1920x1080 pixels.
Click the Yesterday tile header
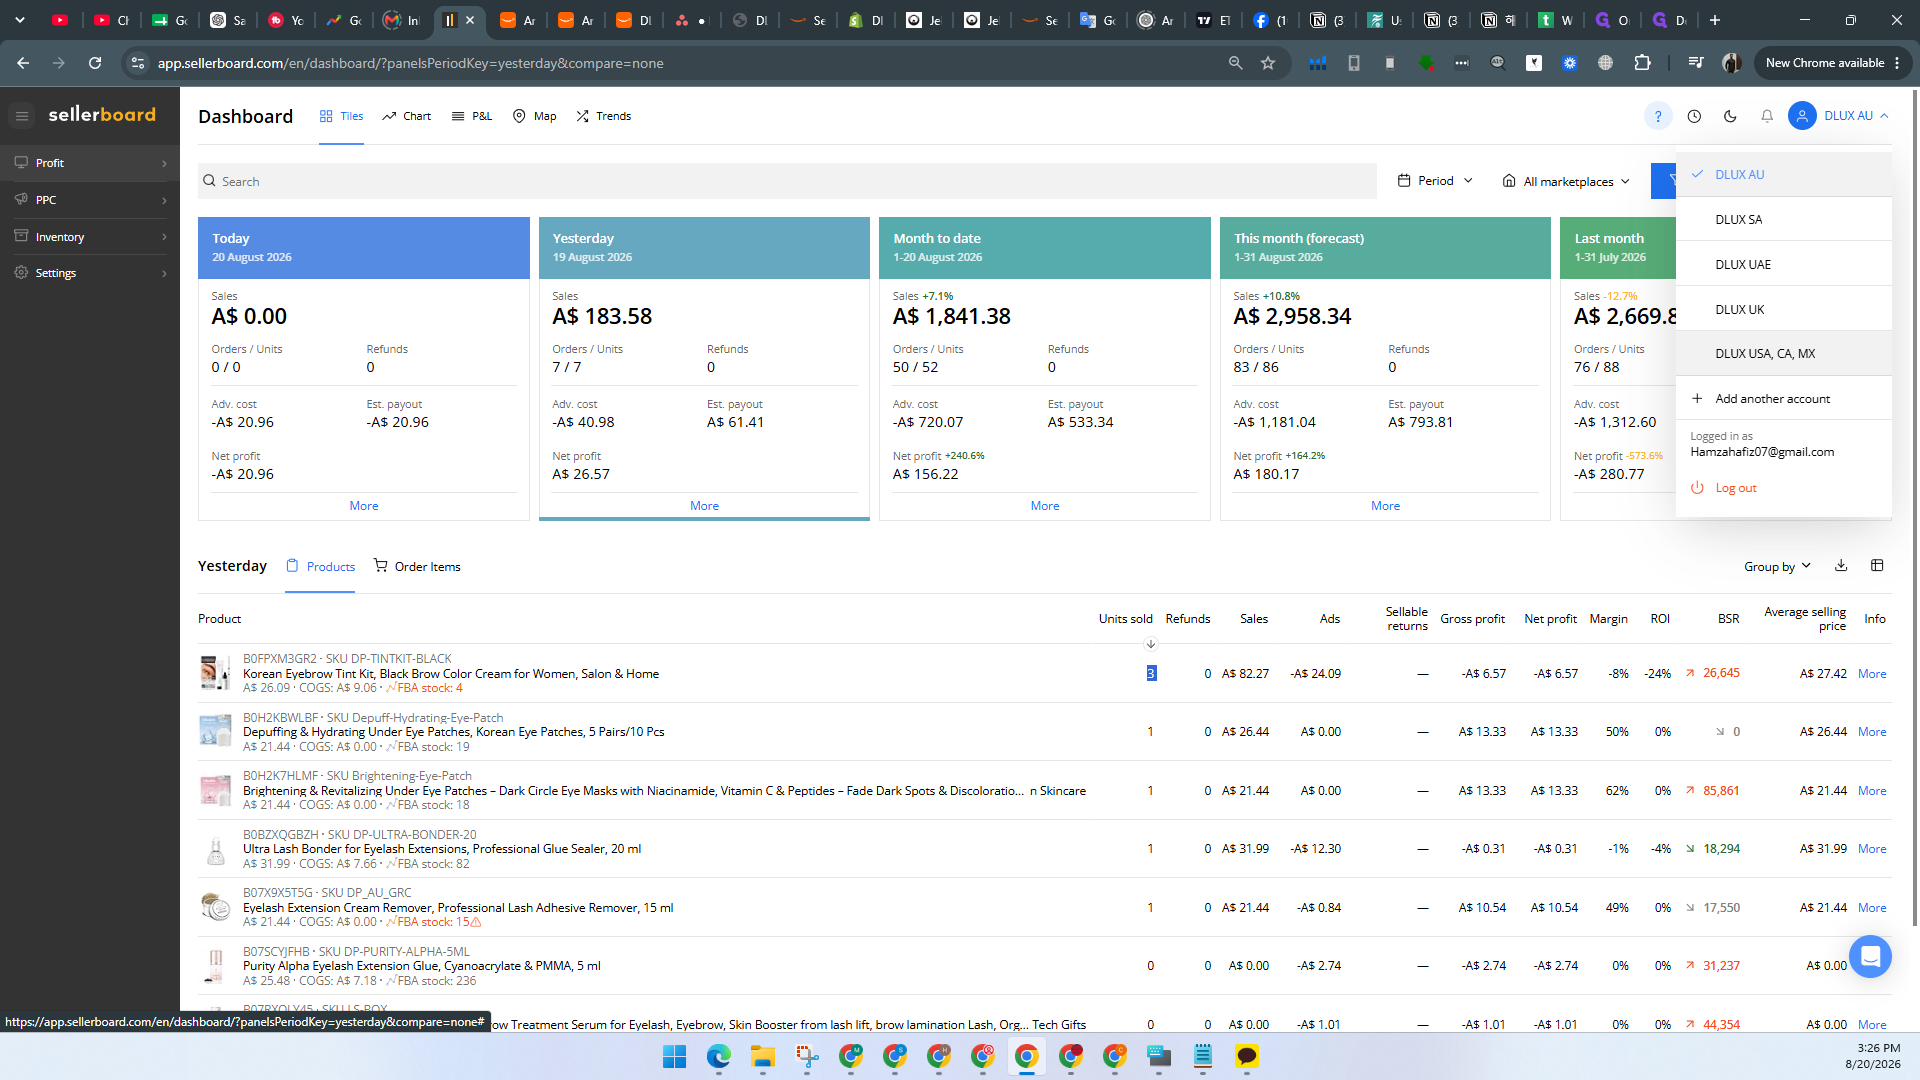(704, 247)
